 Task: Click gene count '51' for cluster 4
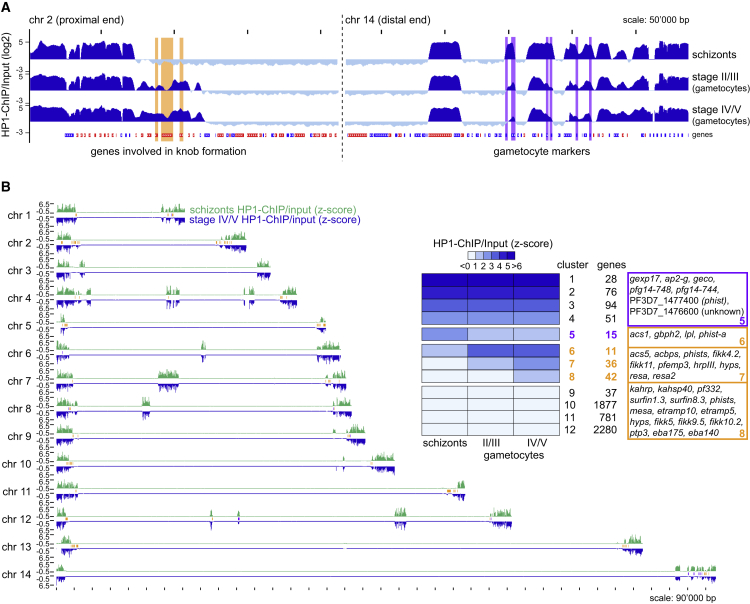pos(611,319)
